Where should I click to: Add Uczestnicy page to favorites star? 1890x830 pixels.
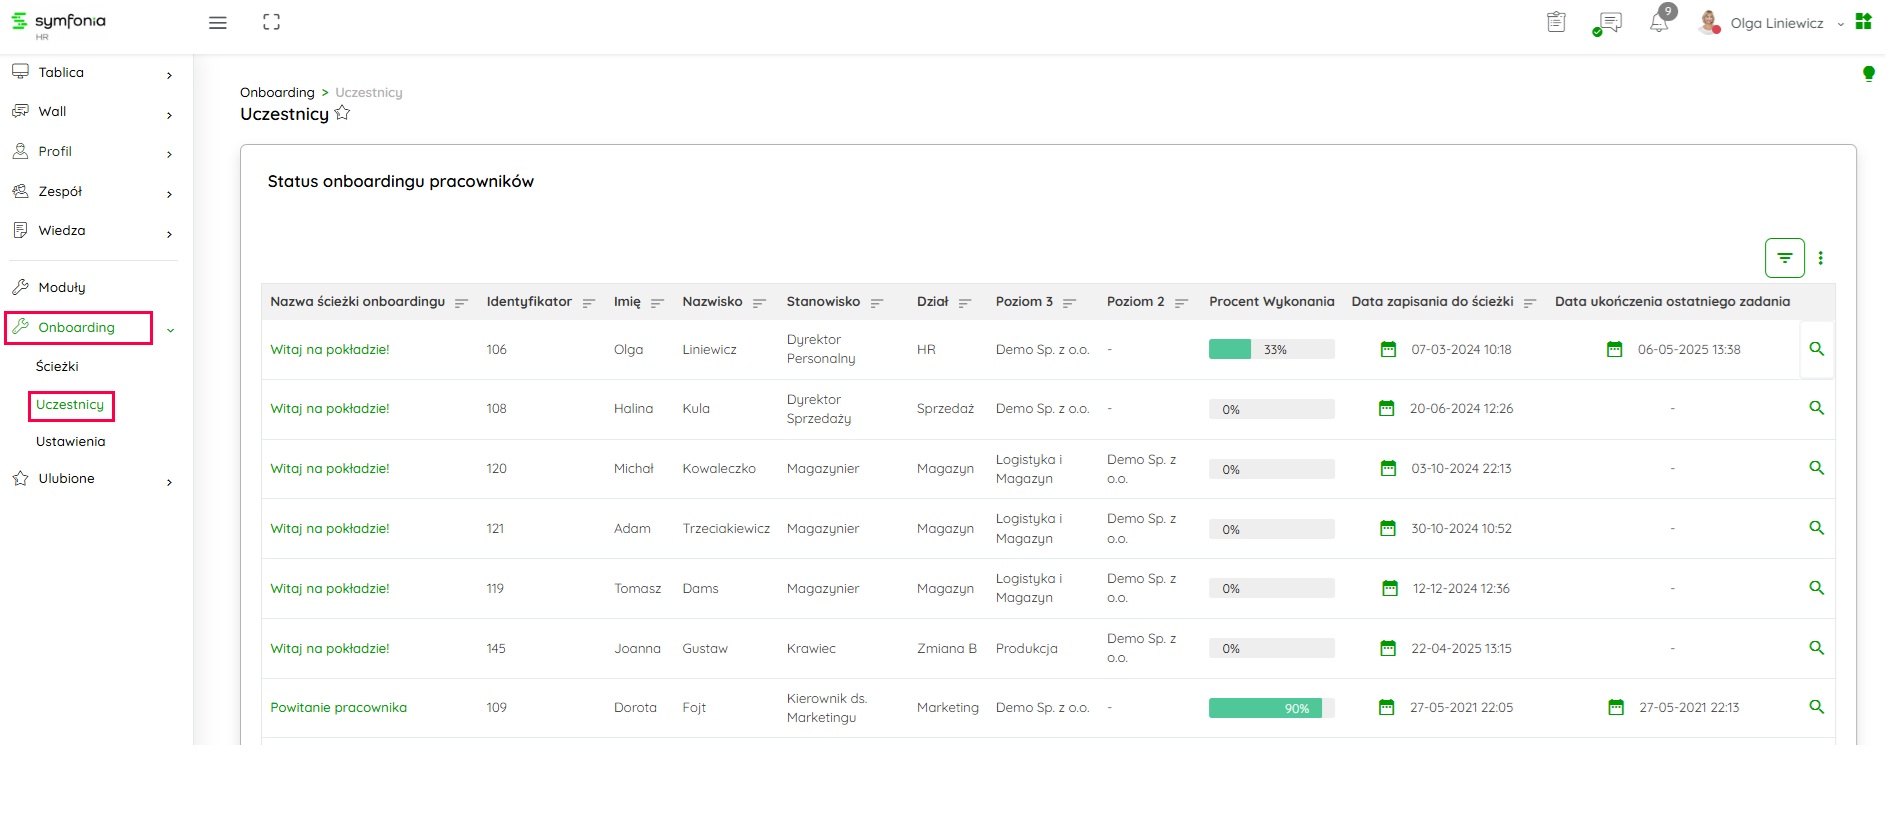click(342, 113)
